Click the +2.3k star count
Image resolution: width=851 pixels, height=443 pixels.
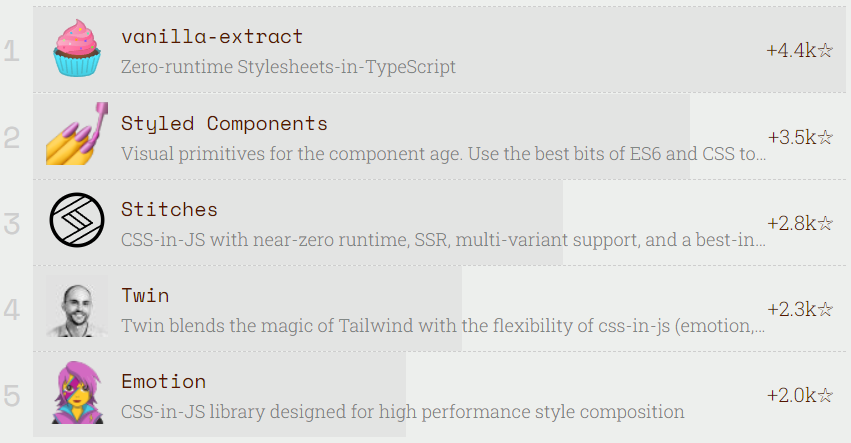pos(800,309)
